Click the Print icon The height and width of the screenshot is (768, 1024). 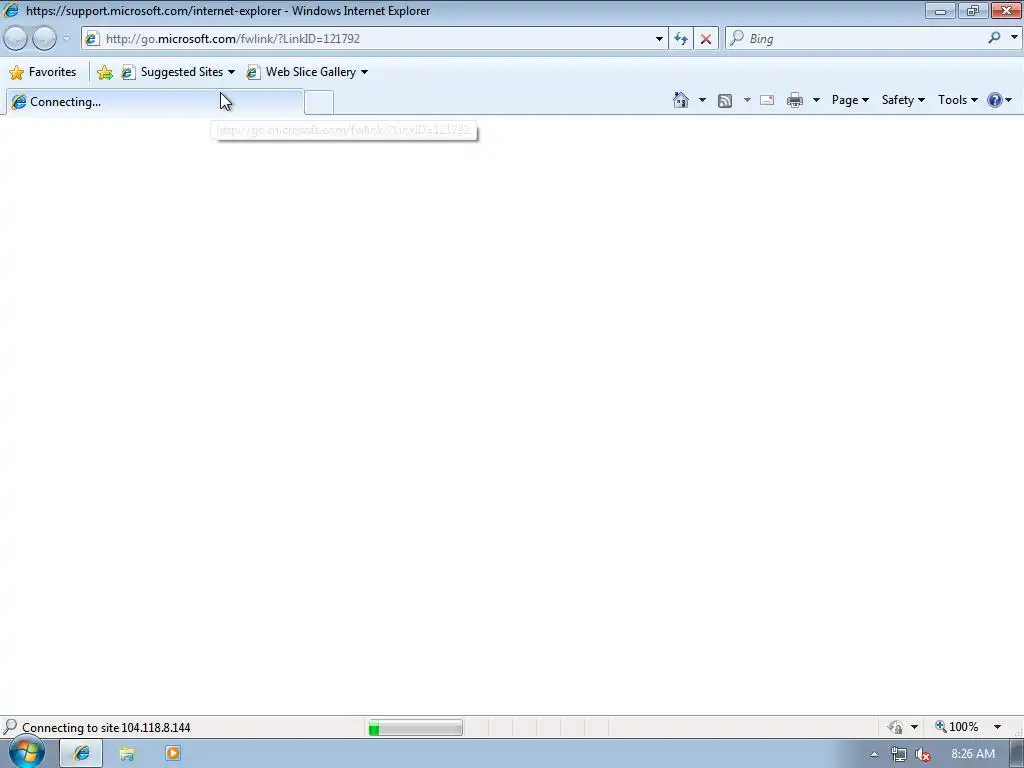coord(795,101)
